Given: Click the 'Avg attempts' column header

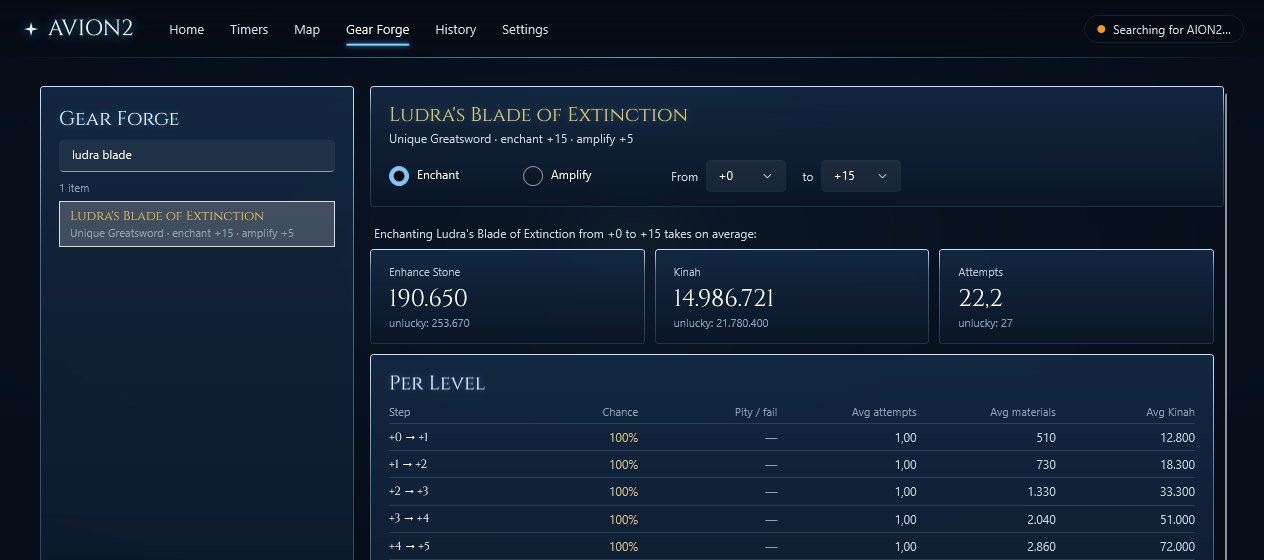Looking at the screenshot, I should click(x=884, y=412).
